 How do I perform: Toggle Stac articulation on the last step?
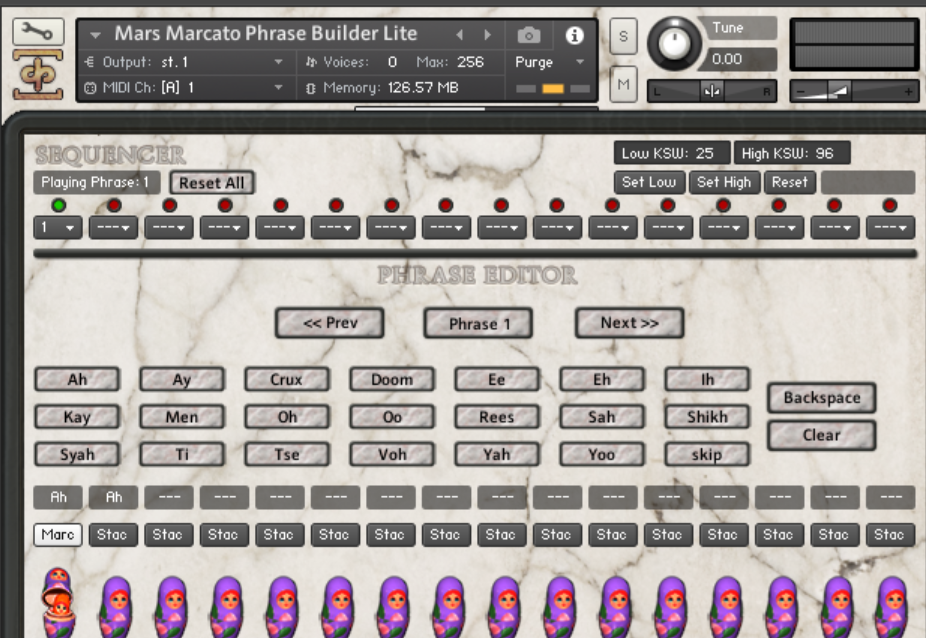point(890,535)
